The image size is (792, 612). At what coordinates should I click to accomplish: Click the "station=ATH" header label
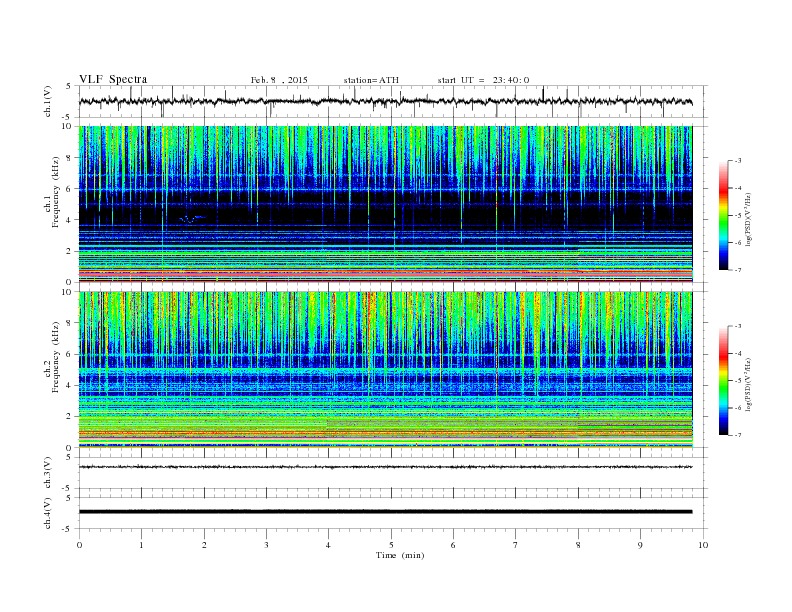coord(371,80)
